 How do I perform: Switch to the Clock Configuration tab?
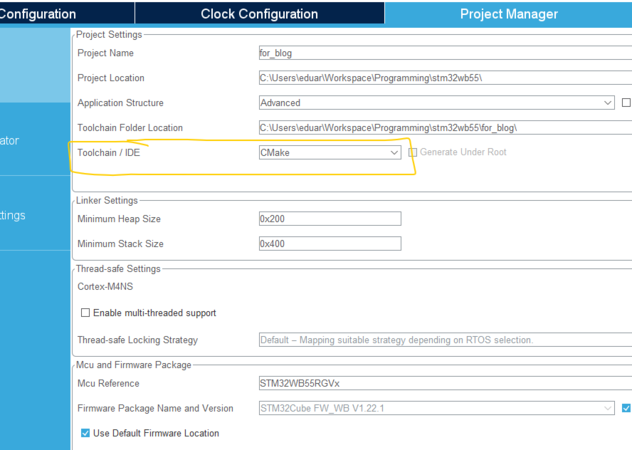point(259,14)
